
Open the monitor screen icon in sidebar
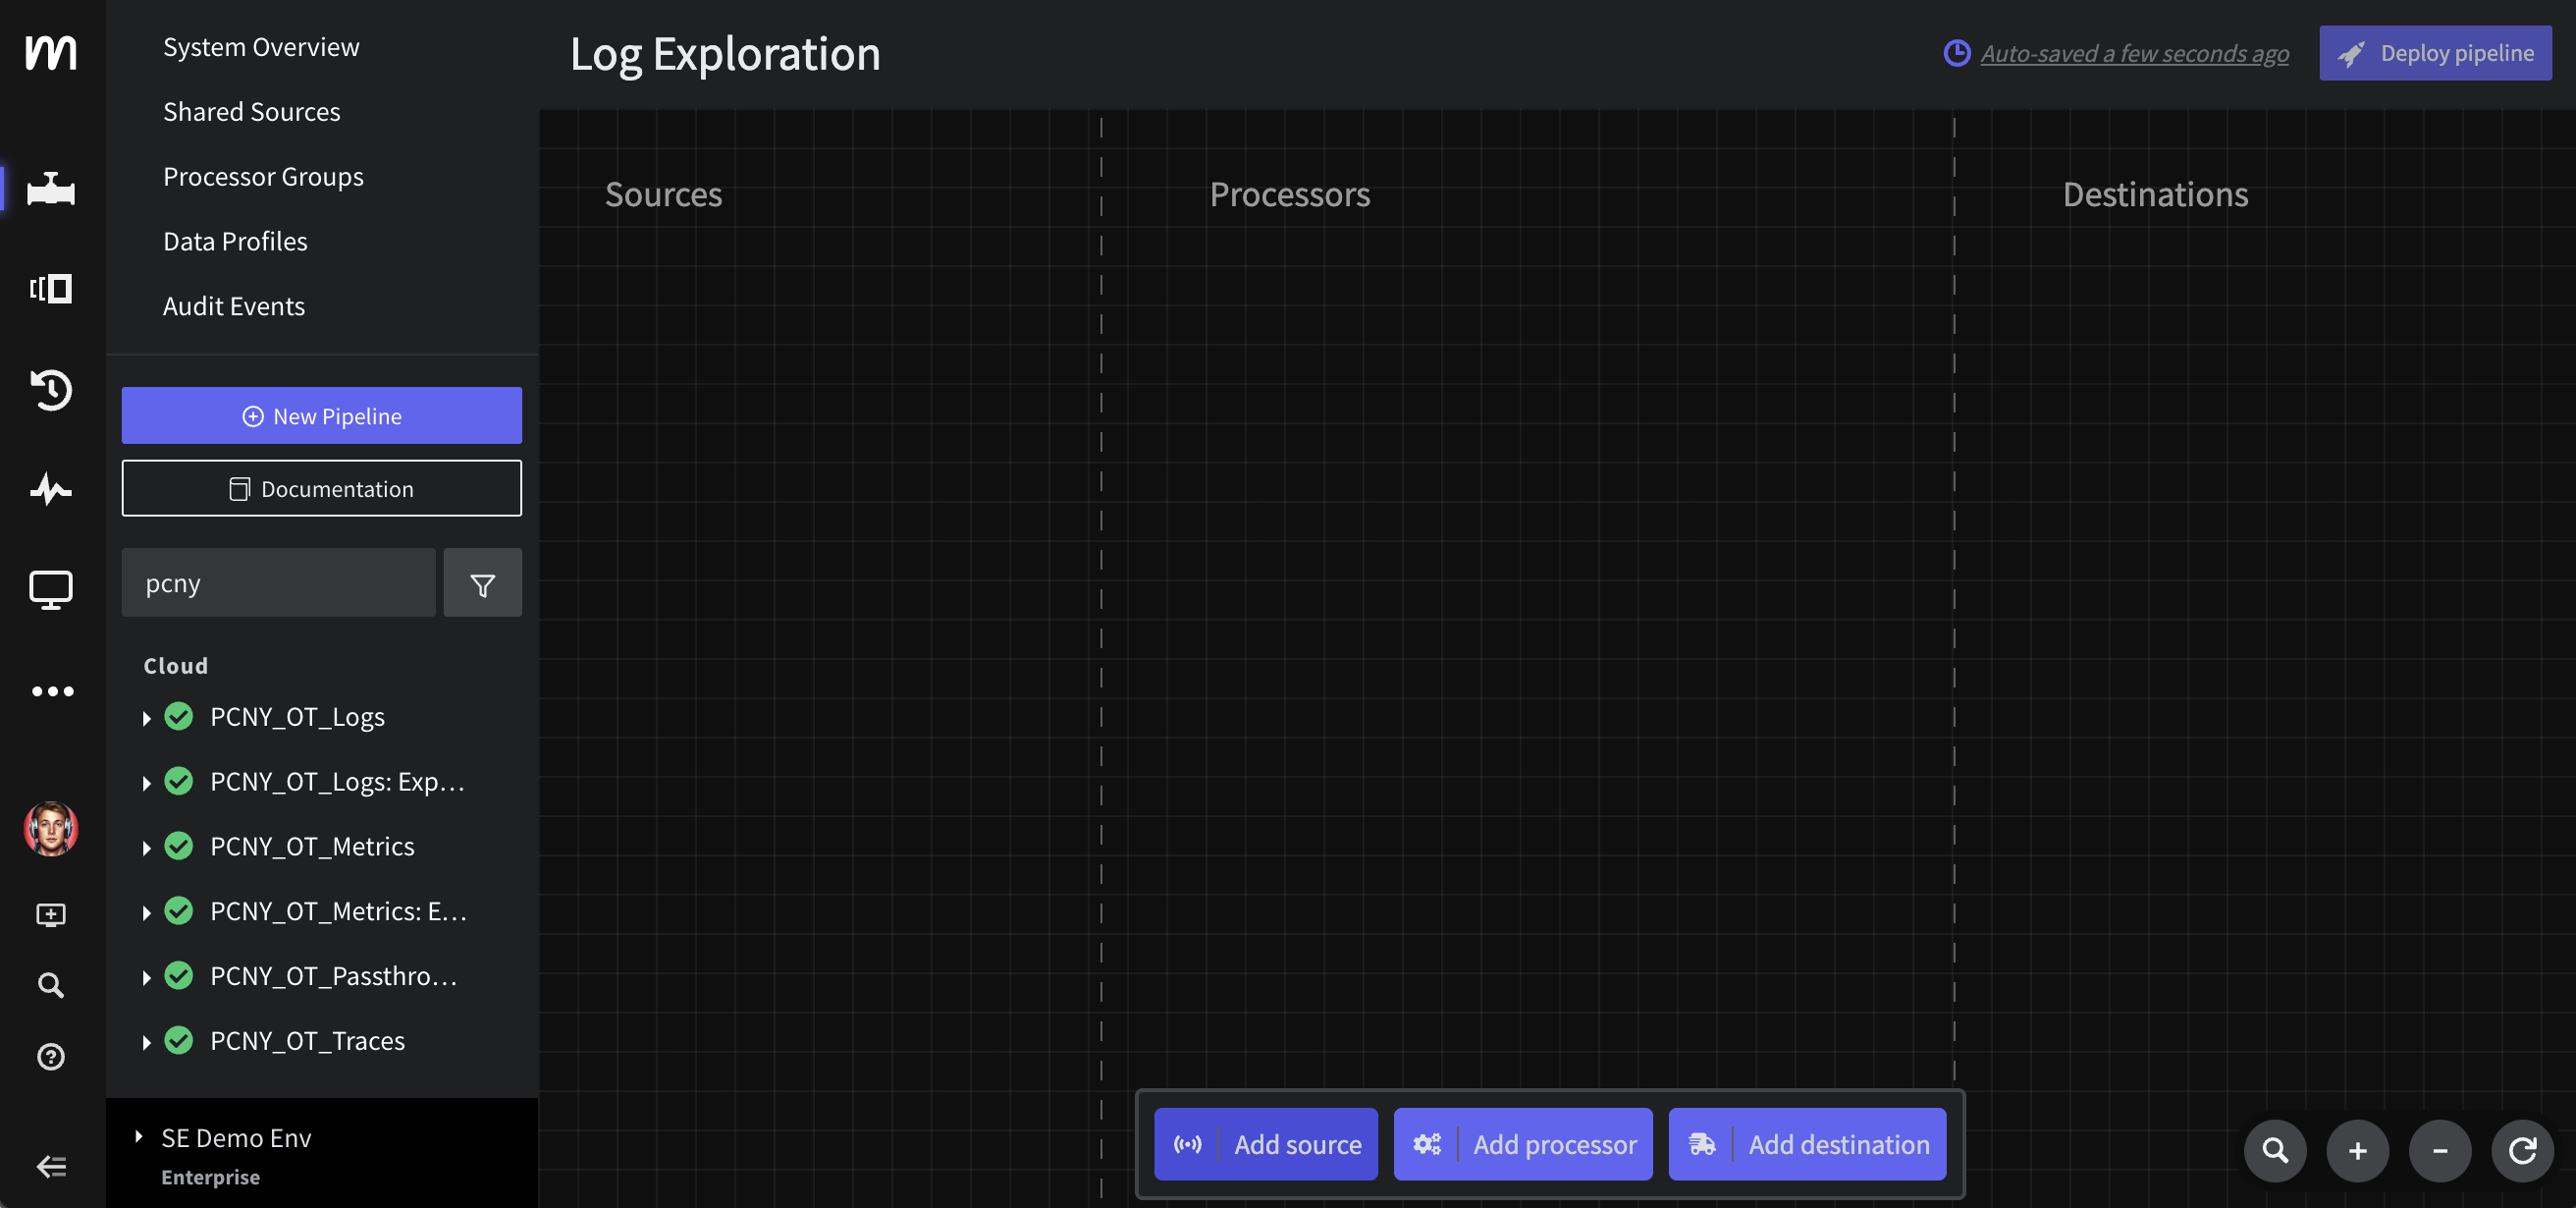50,589
